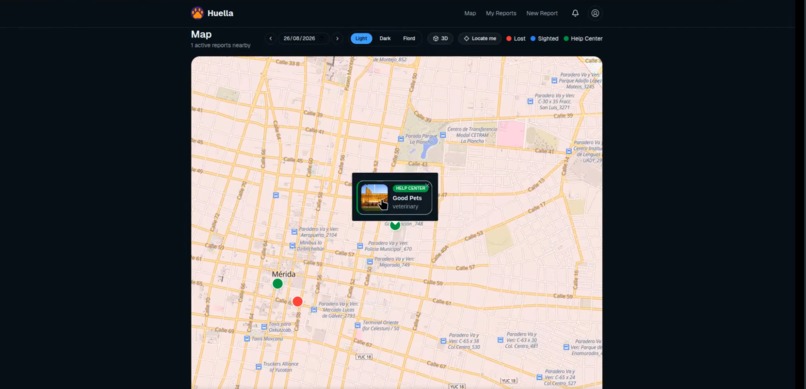Image resolution: width=806 pixels, height=389 pixels.
Task: Switch map style to Dark
Action: 385,39
